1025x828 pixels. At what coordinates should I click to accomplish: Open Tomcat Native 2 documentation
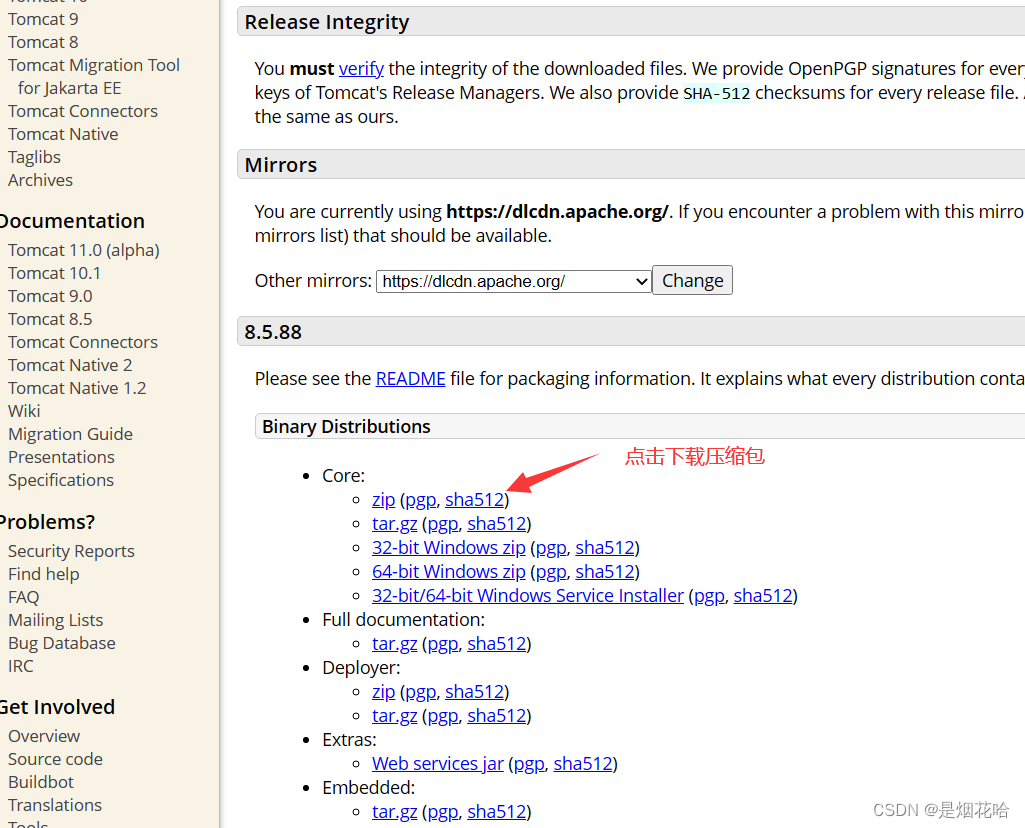70,365
